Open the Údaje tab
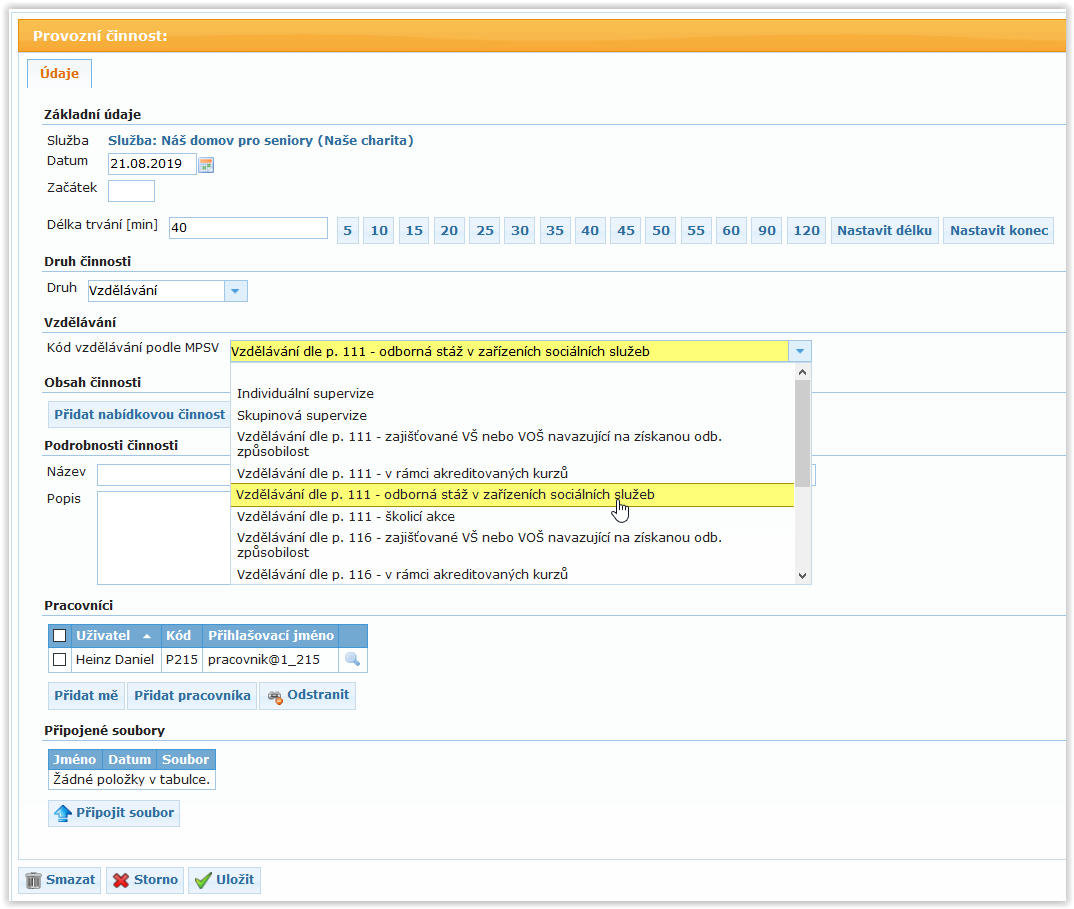The height and width of the screenshot is (909, 1074). click(60, 73)
